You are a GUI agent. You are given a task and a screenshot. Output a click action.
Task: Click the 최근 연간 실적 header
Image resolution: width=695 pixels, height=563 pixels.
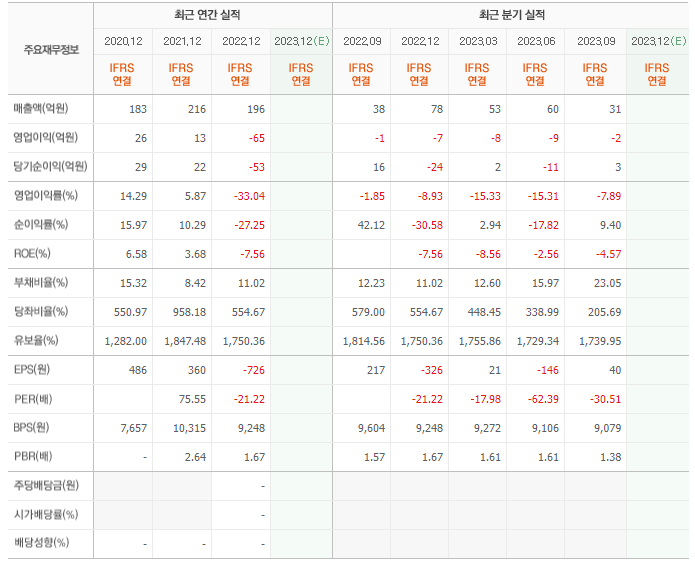207,15
